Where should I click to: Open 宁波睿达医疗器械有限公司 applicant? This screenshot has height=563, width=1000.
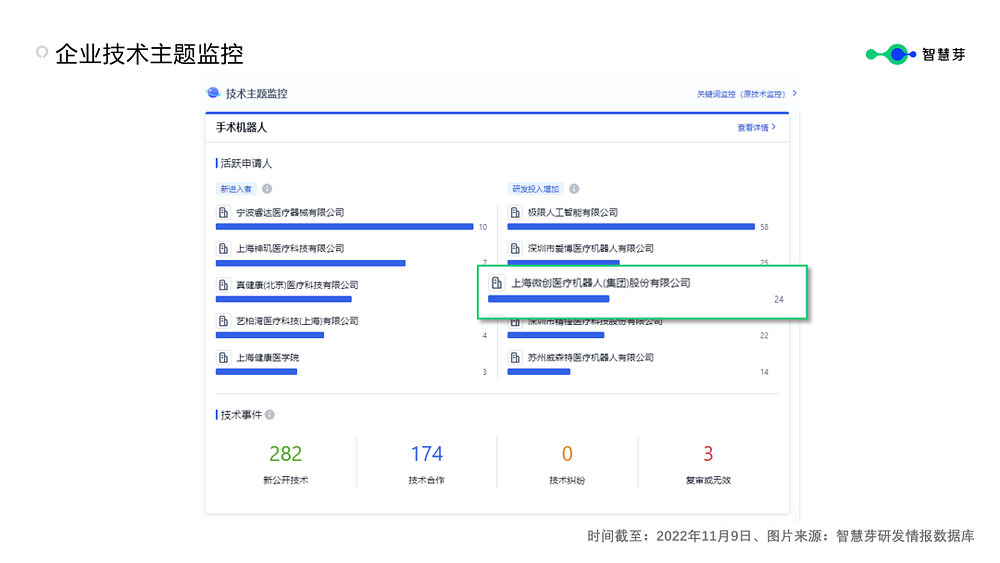[x=290, y=212]
